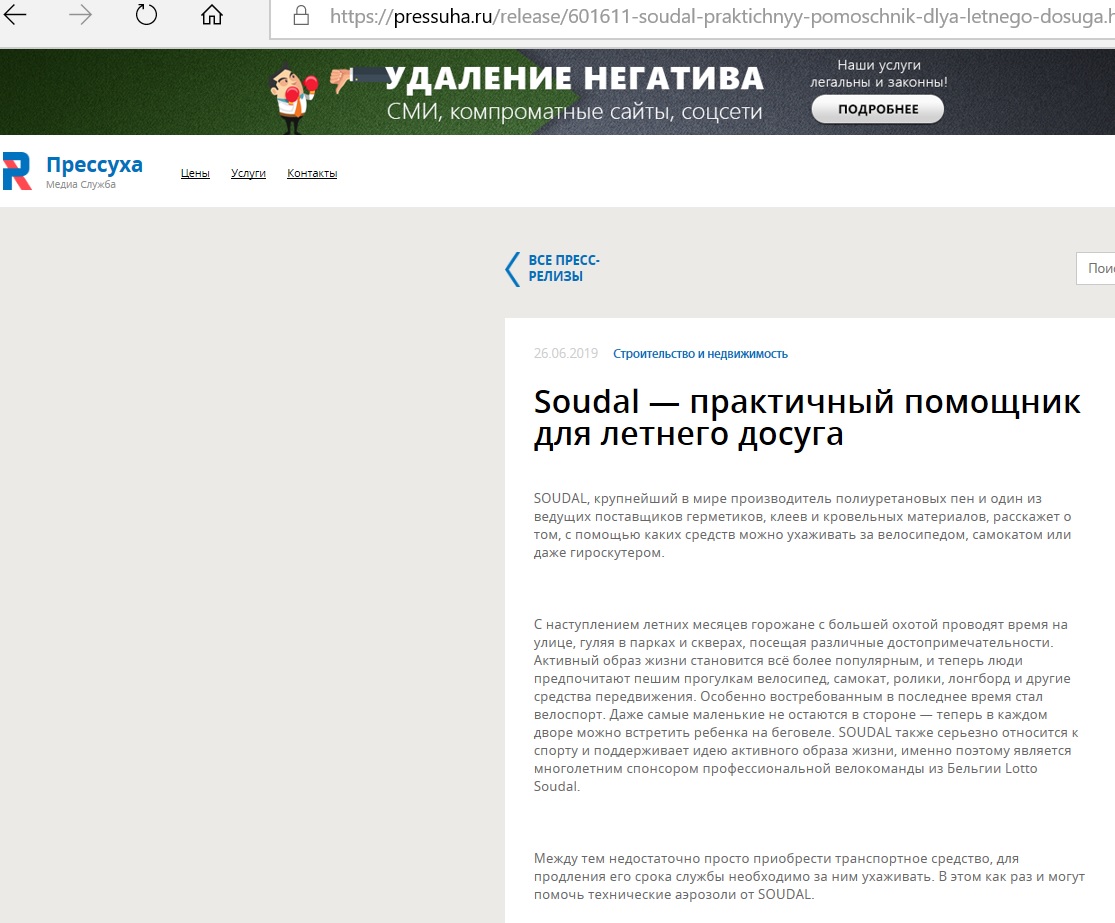Open the Услуги menu link

[x=248, y=173]
